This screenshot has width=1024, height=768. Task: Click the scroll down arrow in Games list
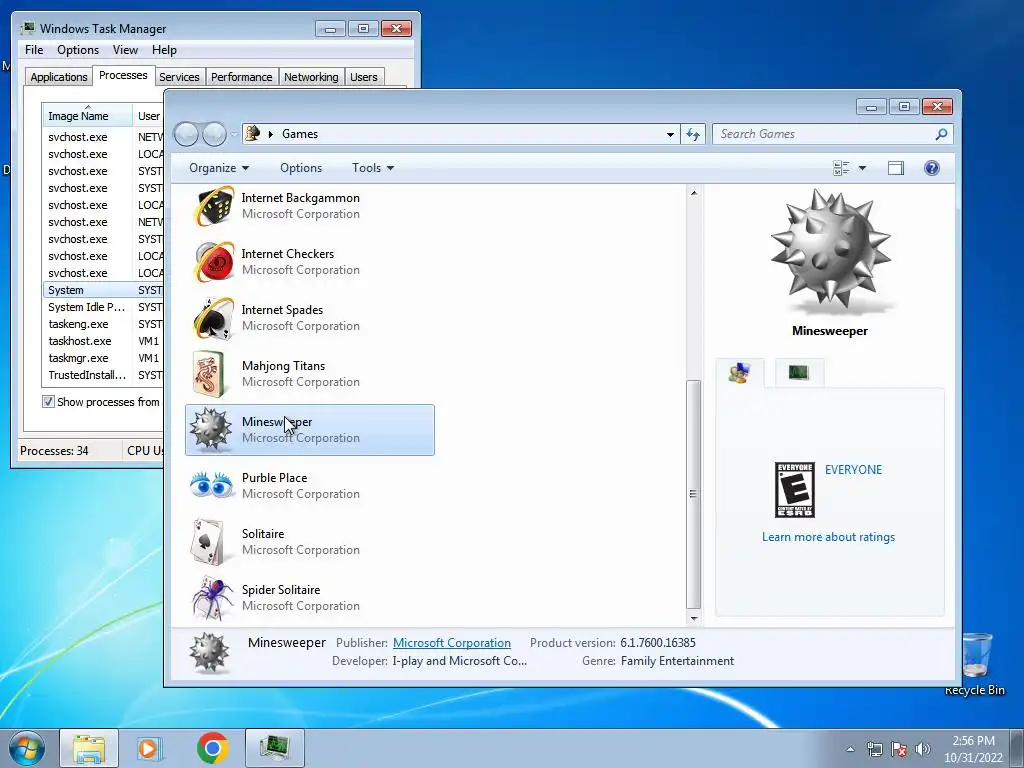(694, 618)
